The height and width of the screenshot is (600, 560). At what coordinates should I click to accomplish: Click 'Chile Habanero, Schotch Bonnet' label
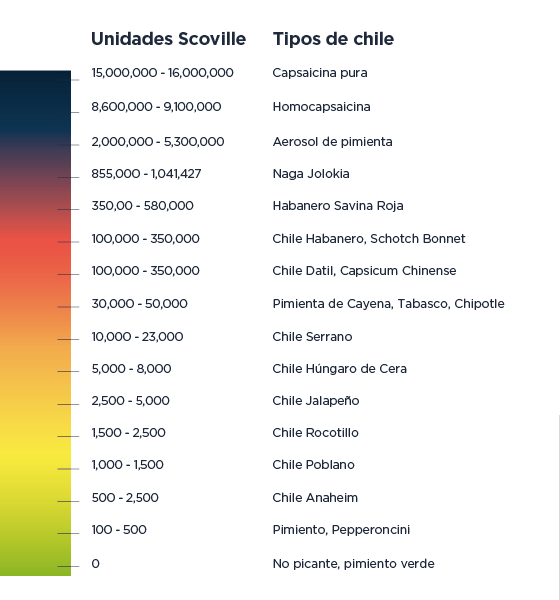(x=369, y=239)
